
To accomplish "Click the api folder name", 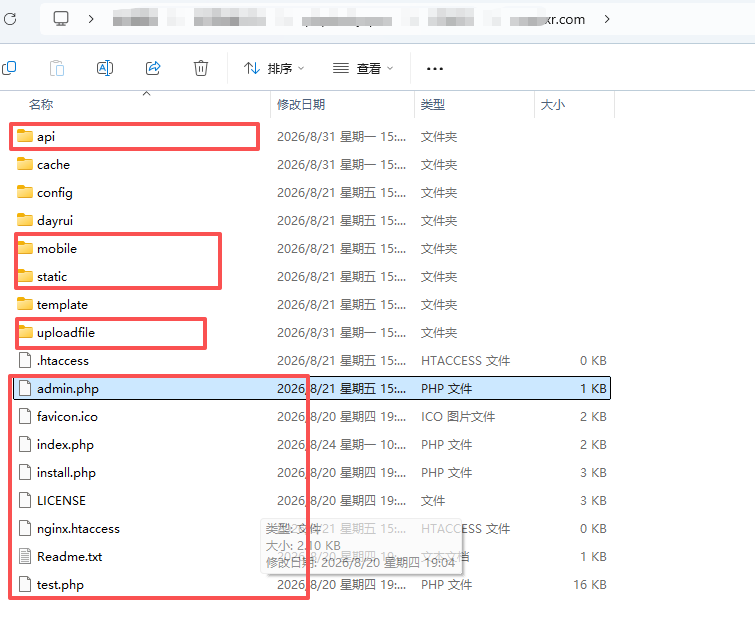I will 46,137.
